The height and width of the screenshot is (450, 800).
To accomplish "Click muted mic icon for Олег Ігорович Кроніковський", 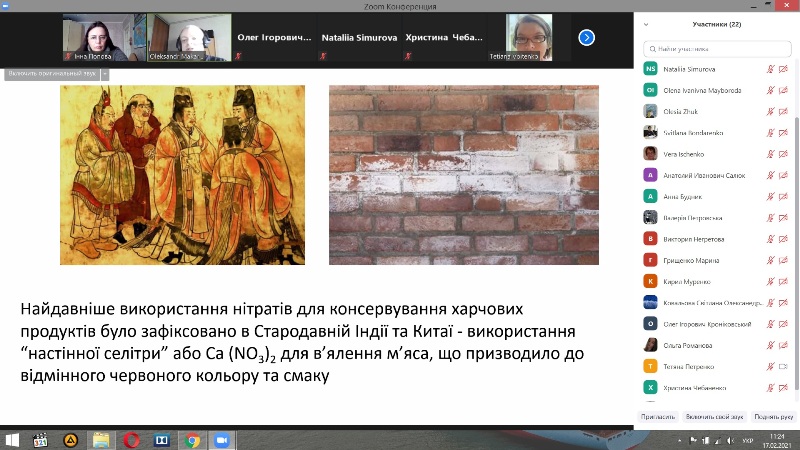I will coord(770,324).
